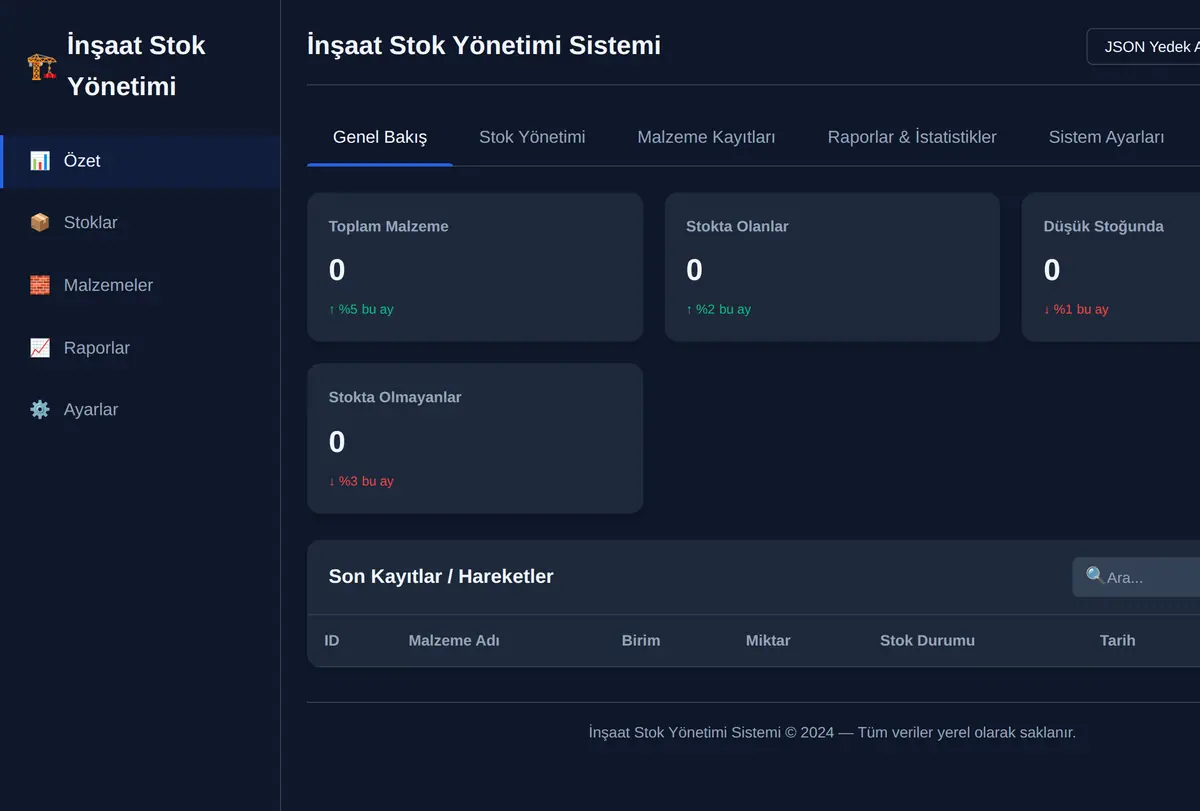Click the gear icon beside Ayarlar

(x=40, y=410)
